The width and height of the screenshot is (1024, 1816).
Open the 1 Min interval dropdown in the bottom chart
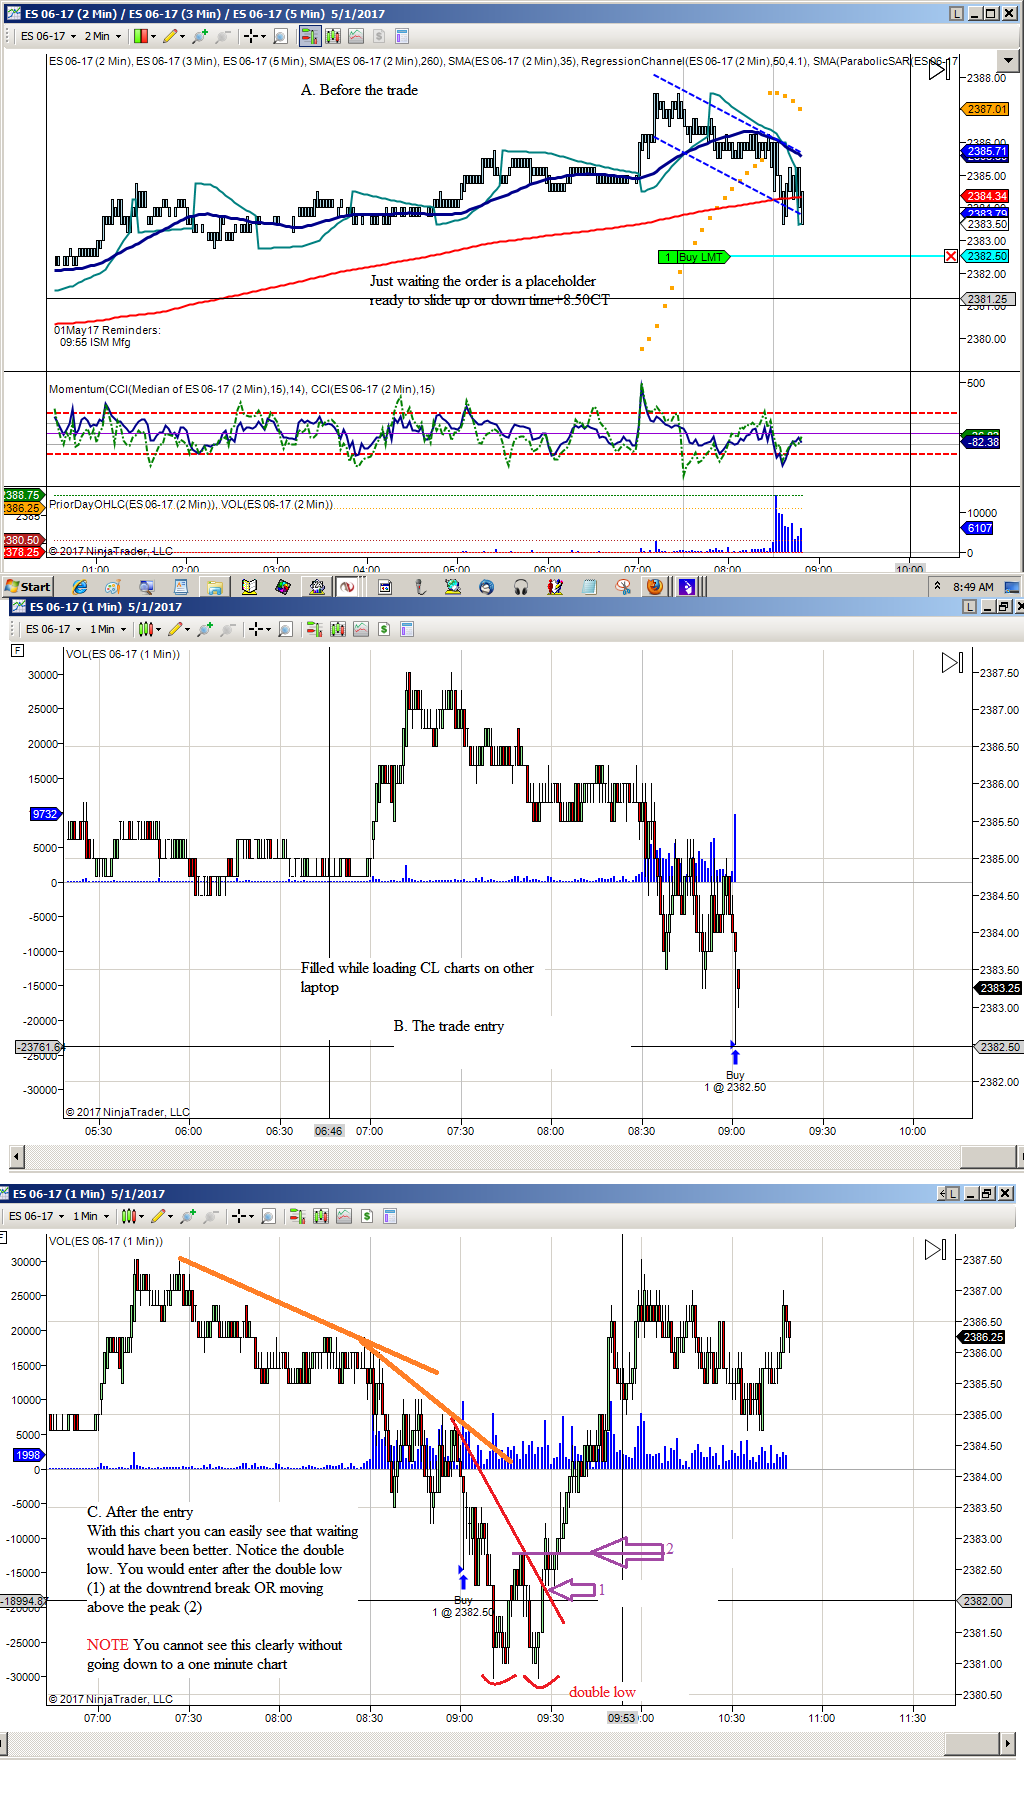[x=91, y=1216]
